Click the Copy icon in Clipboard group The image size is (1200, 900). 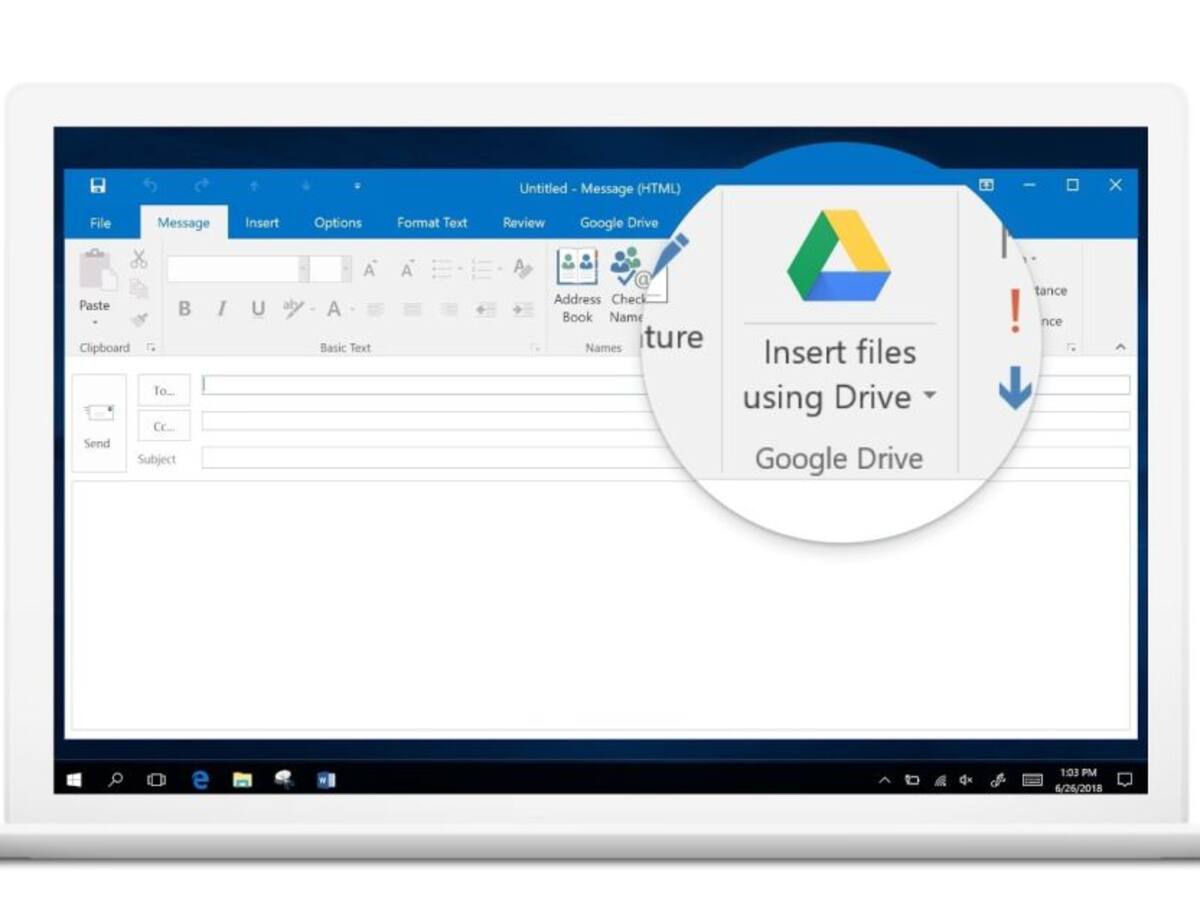pyautogui.click(x=140, y=287)
